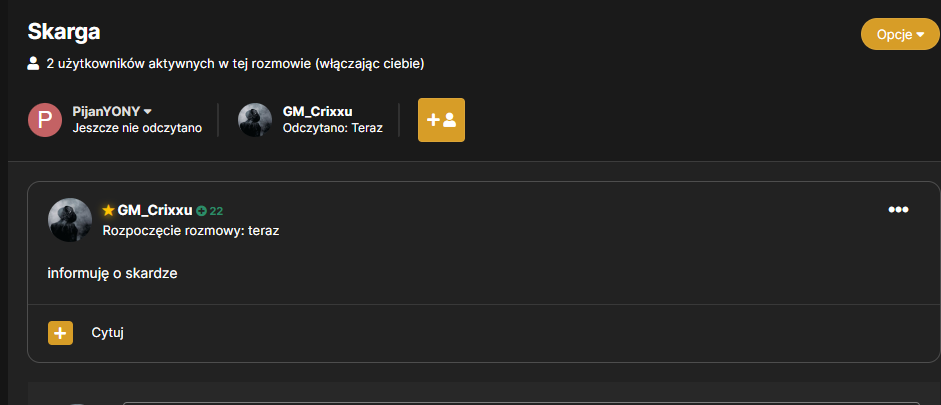Open the post options ellipsis menu
This screenshot has width=941, height=405.
(x=898, y=209)
